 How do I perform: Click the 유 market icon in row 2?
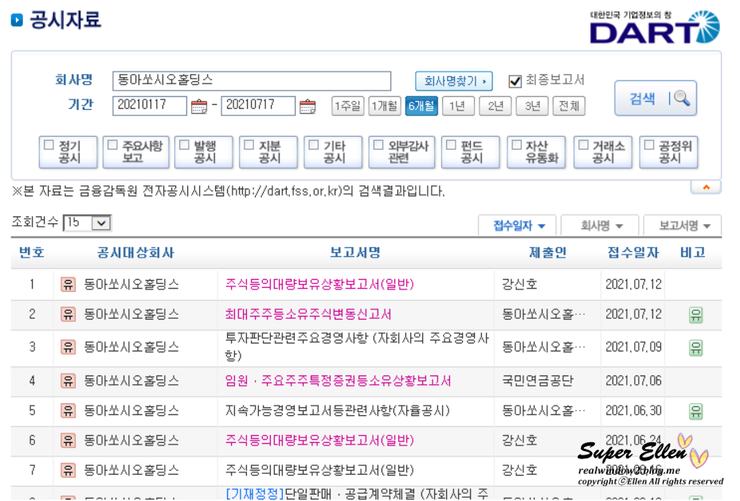[68, 315]
